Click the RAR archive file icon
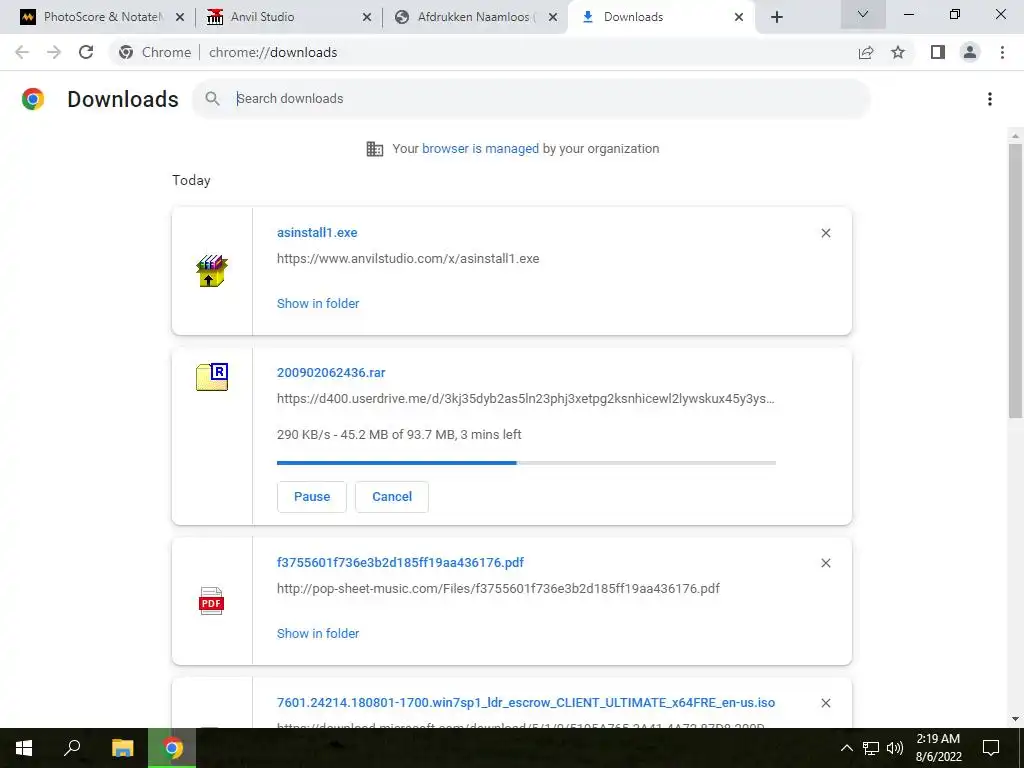 click(212, 377)
